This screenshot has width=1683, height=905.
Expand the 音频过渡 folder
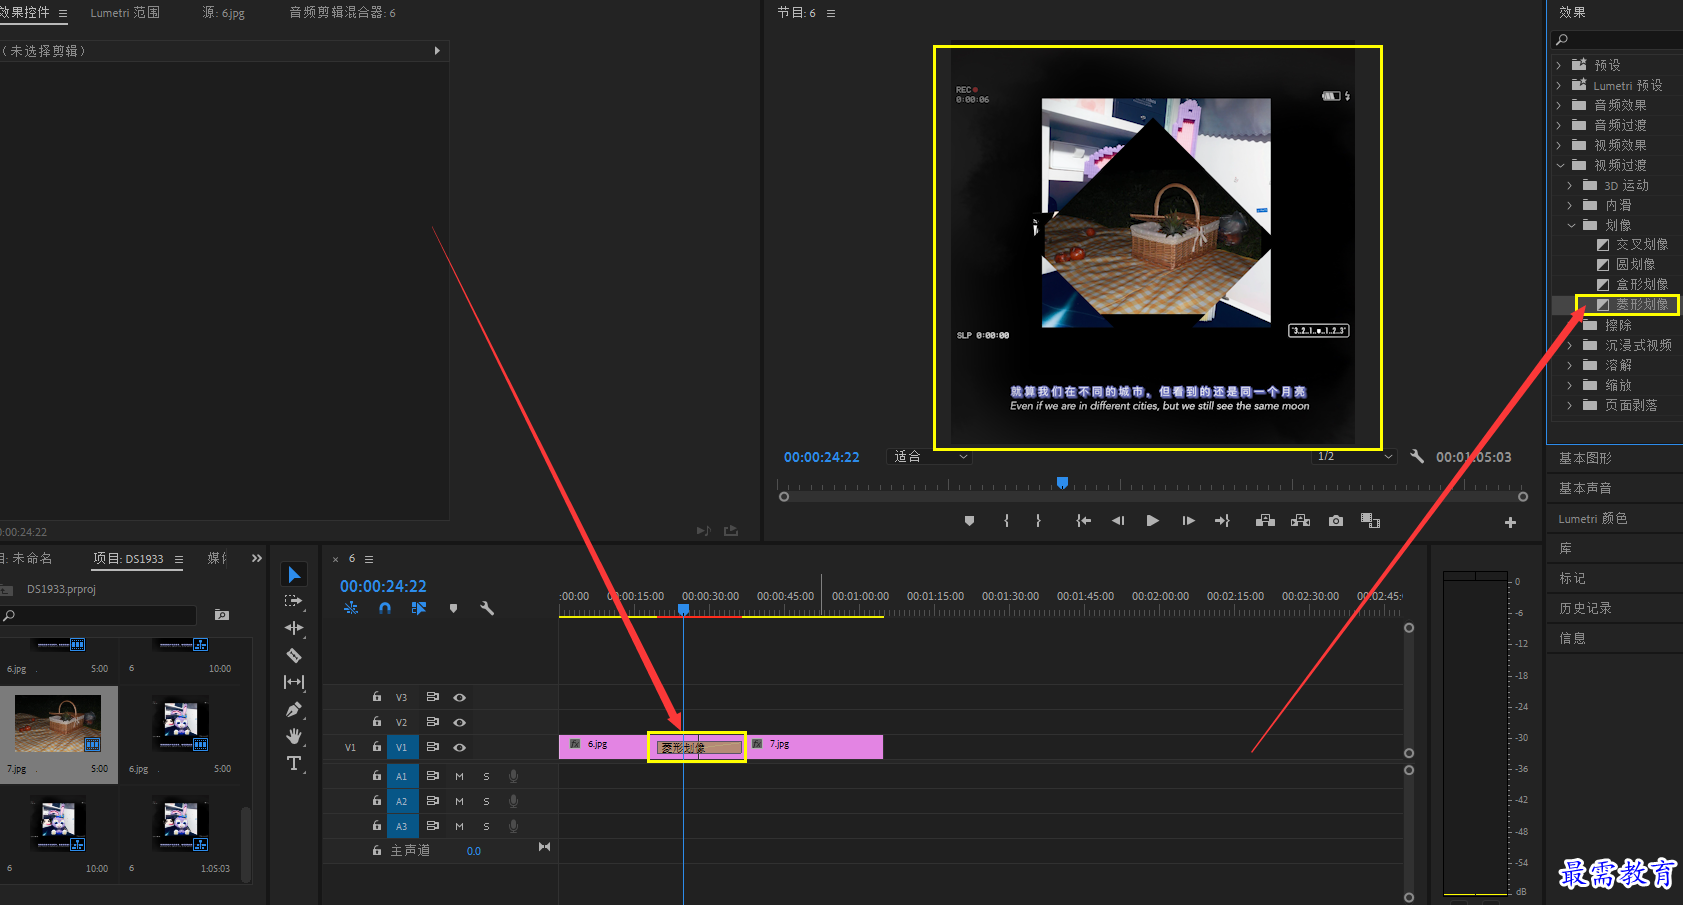(1559, 125)
